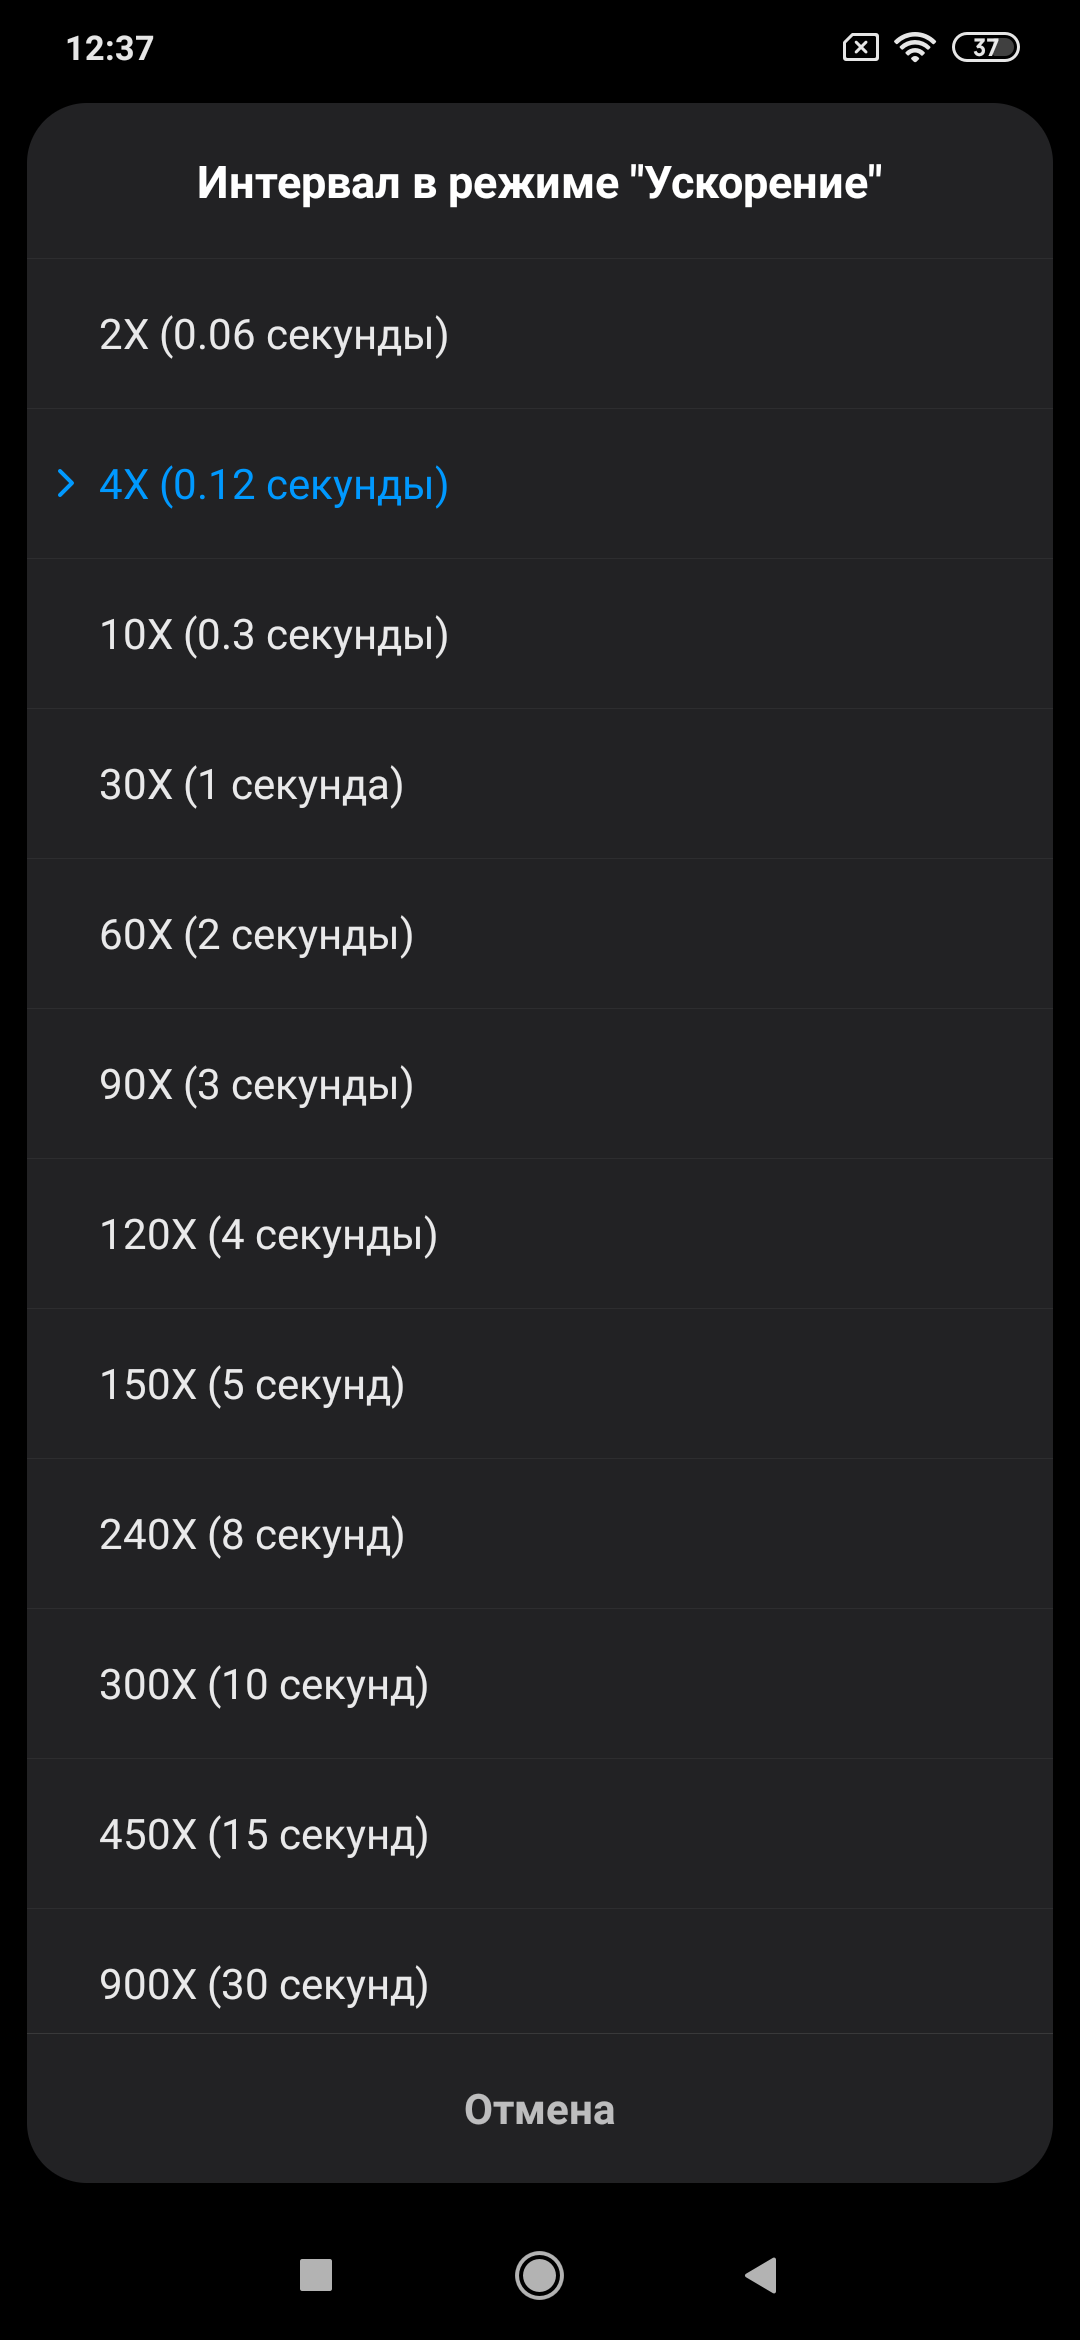Tap the SIM card missing status icon

coord(861,47)
